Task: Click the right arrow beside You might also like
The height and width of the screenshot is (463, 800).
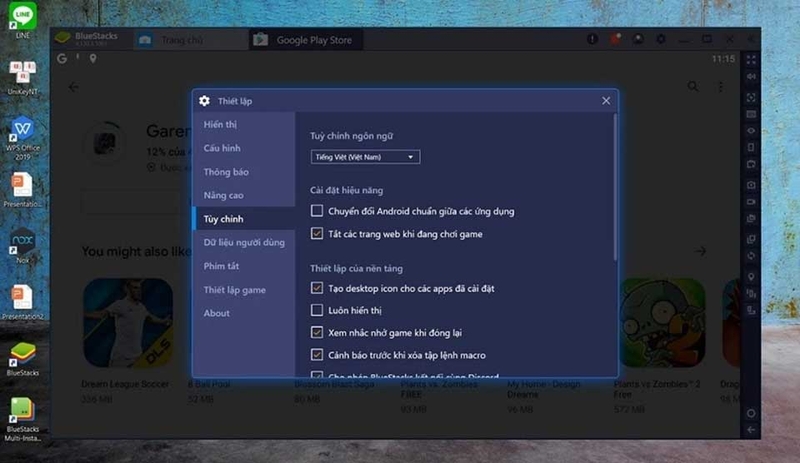Action: (701, 251)
